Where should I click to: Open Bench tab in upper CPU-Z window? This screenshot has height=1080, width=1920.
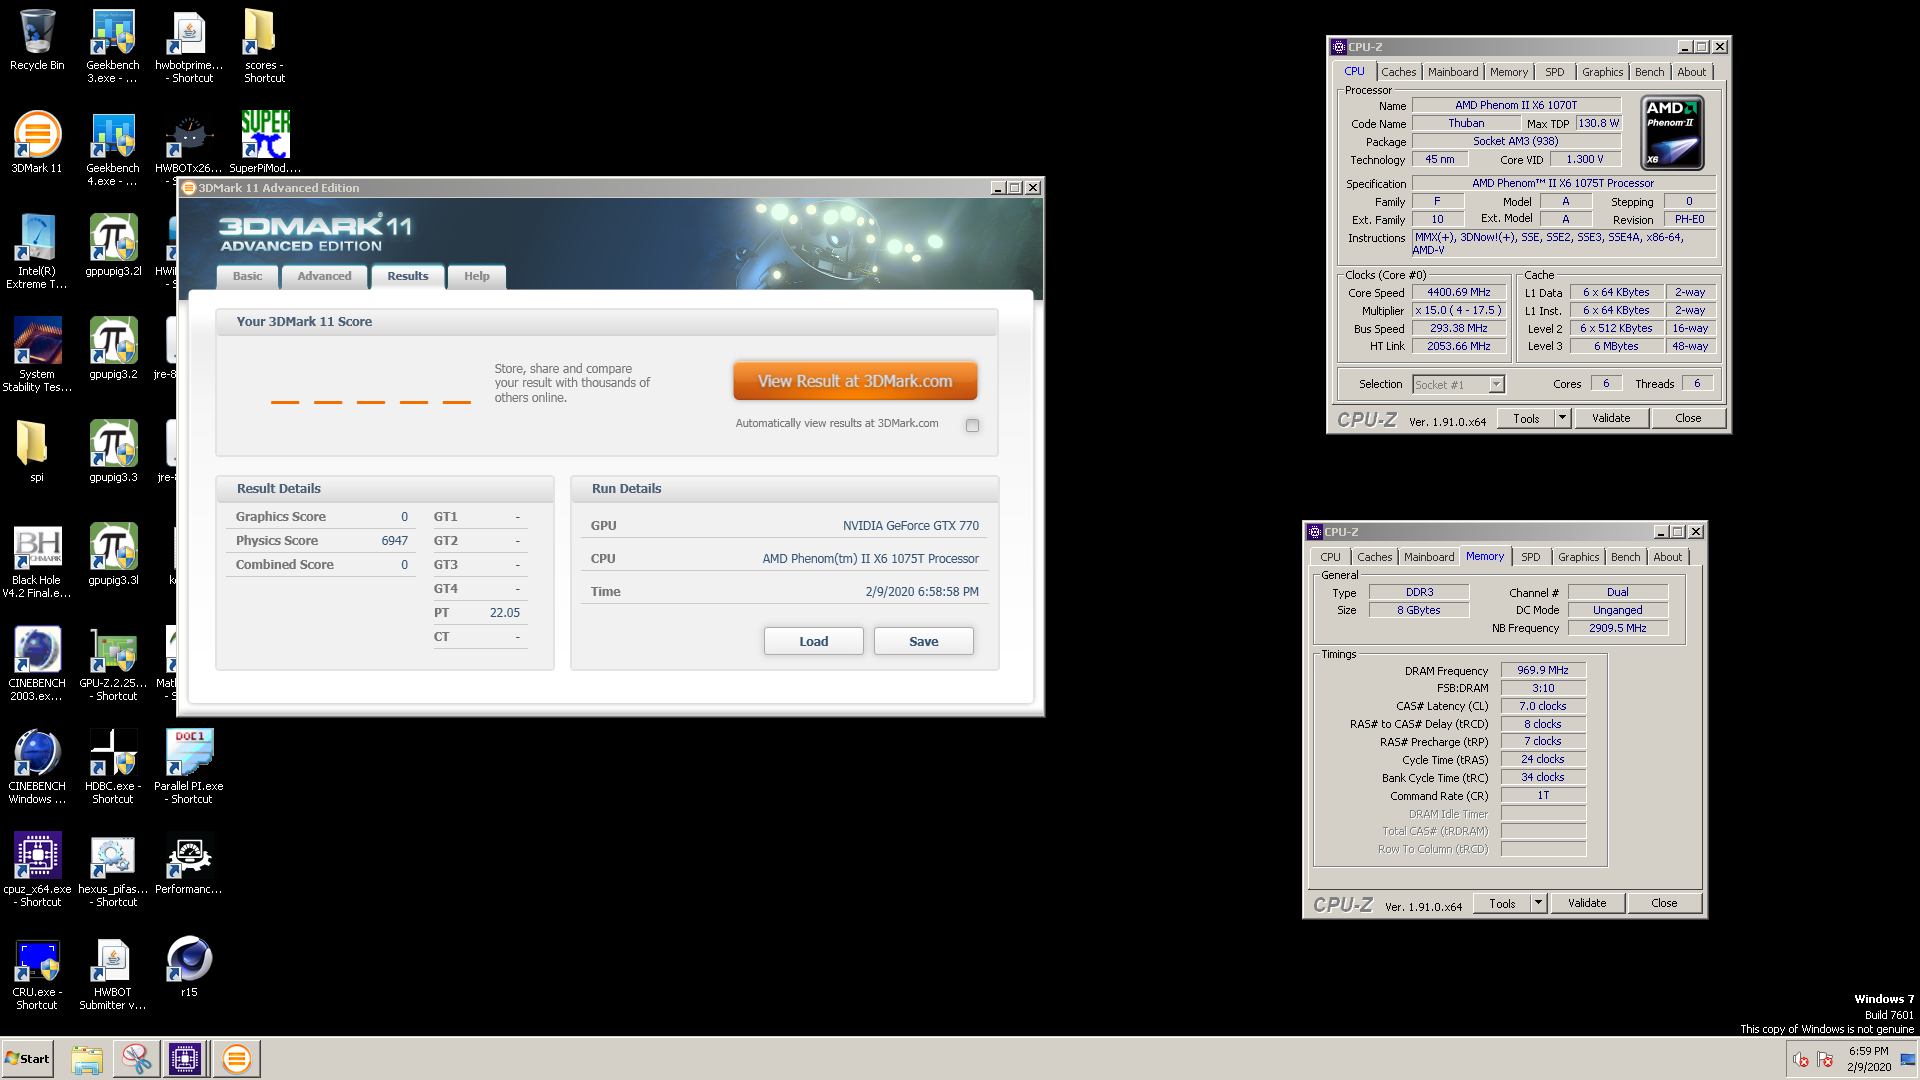pos(1649,72)
